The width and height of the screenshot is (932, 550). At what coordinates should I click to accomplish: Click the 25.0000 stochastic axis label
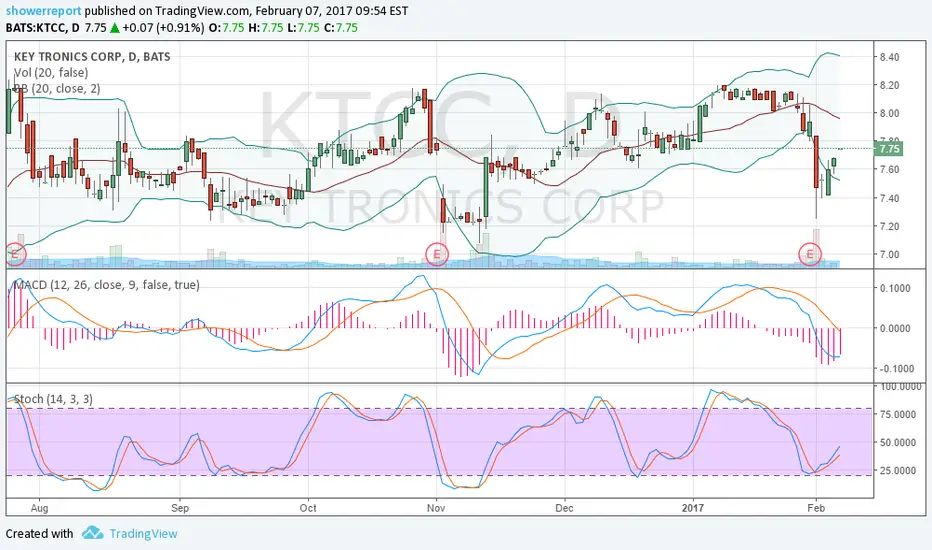[x=898, y=470]
